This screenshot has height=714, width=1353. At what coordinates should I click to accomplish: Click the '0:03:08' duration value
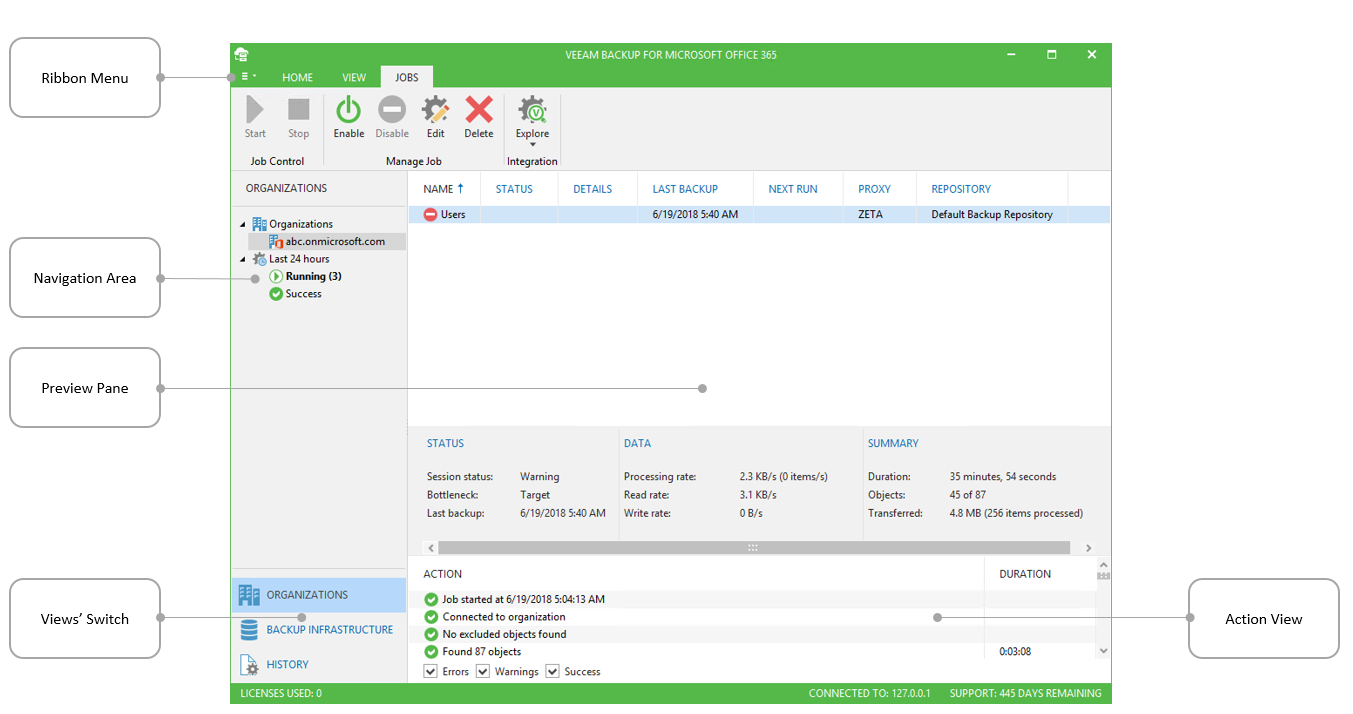pos(1015,652)
